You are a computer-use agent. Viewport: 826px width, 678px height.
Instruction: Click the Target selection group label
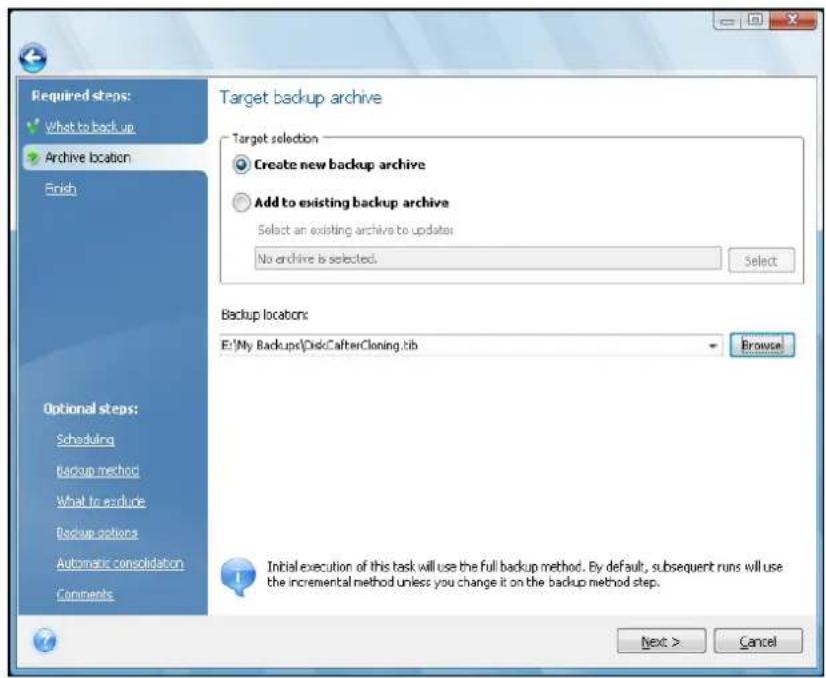[x=276, y=139]
